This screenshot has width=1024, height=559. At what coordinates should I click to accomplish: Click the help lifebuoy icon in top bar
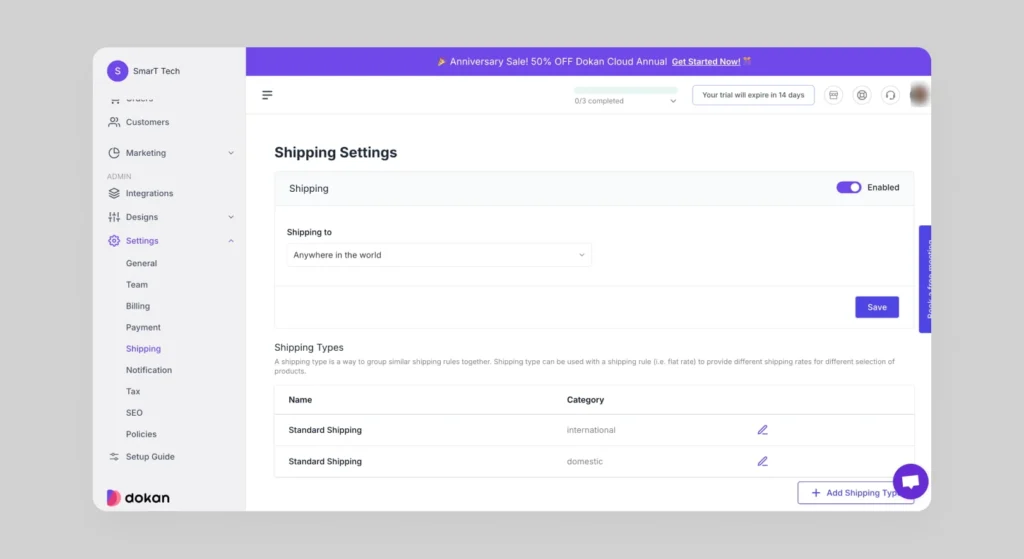point(862,95)
